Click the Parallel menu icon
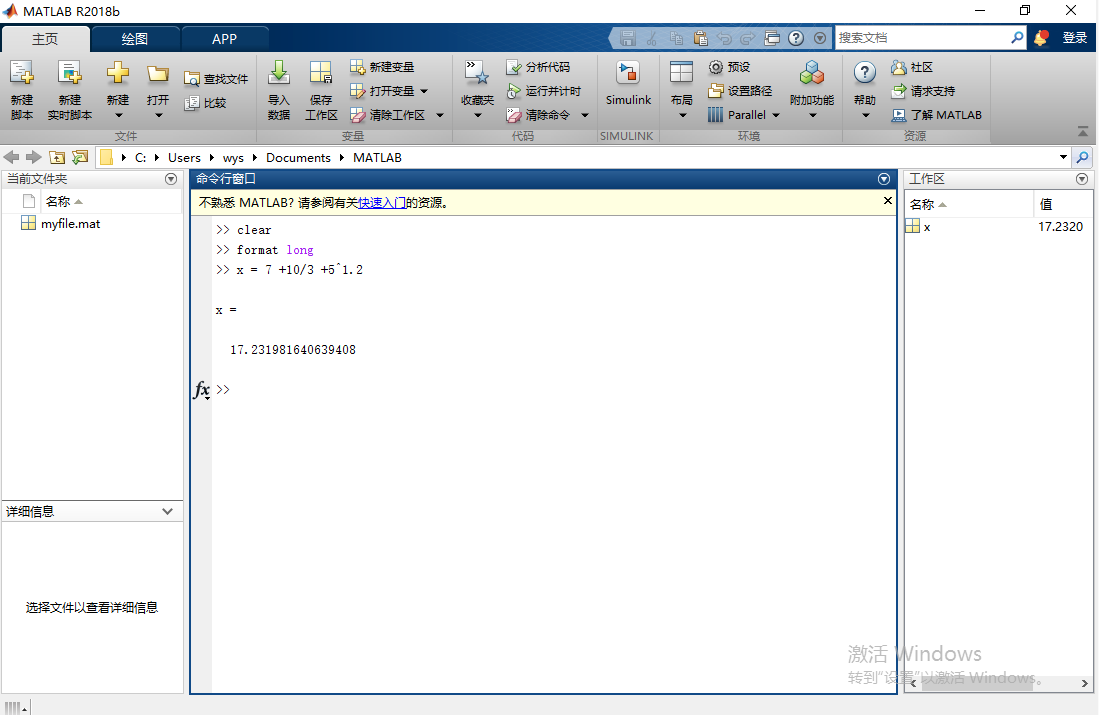 tap(715, 115)
